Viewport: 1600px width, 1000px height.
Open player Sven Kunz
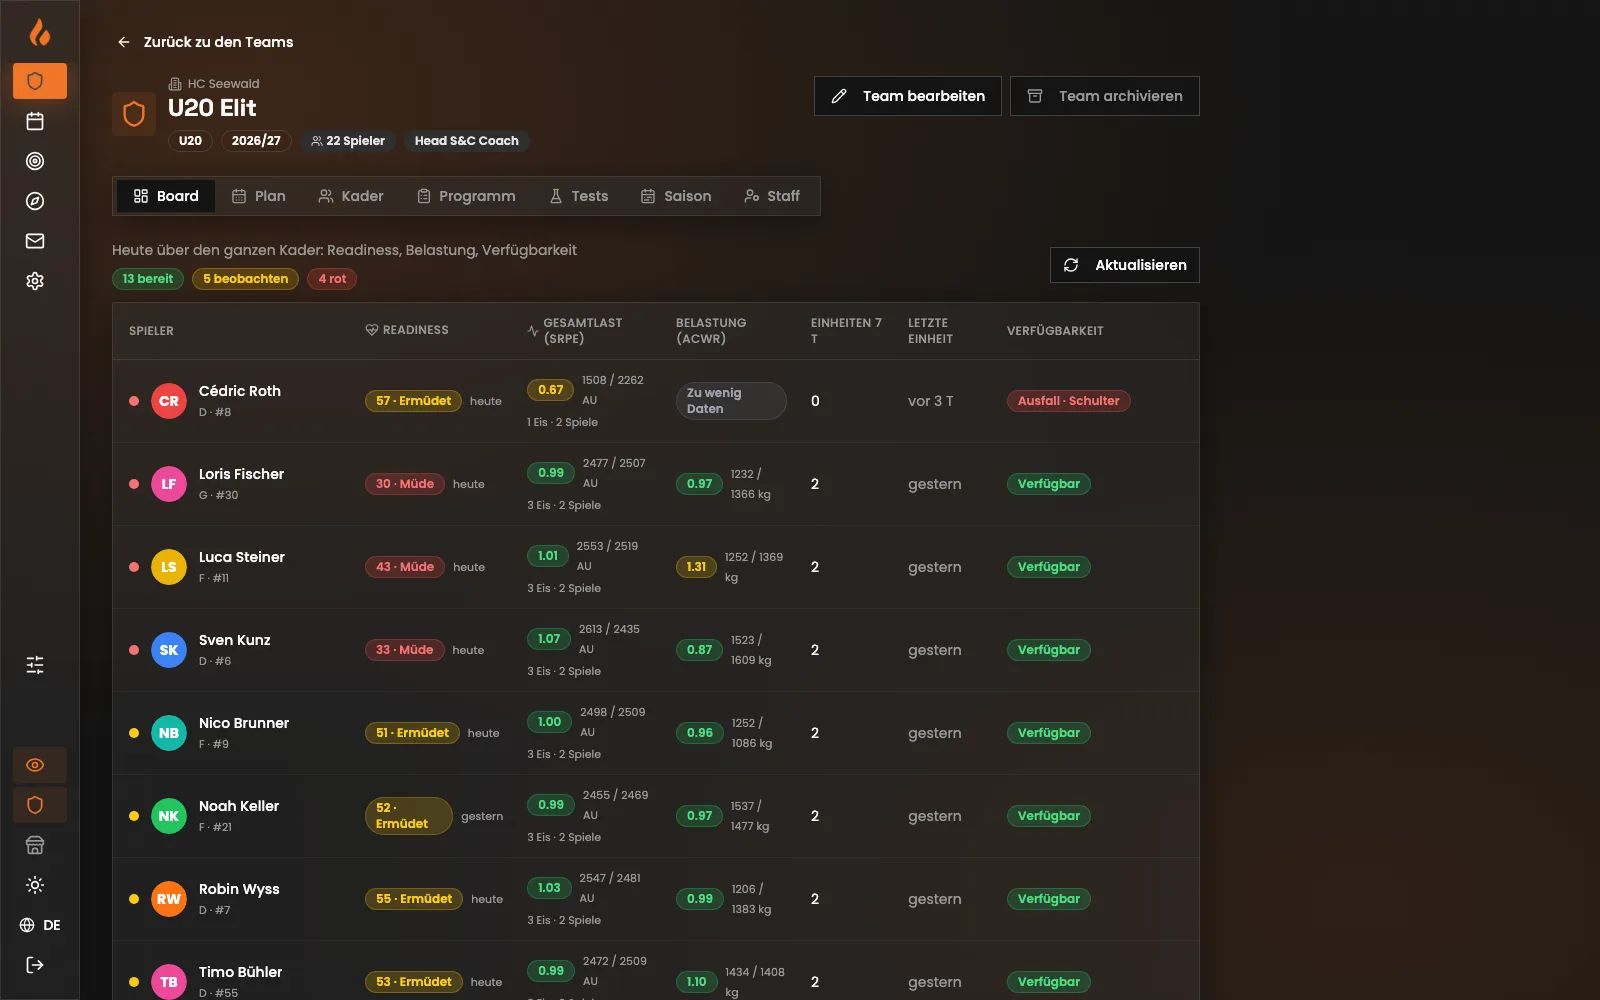(x=235, y=640)
